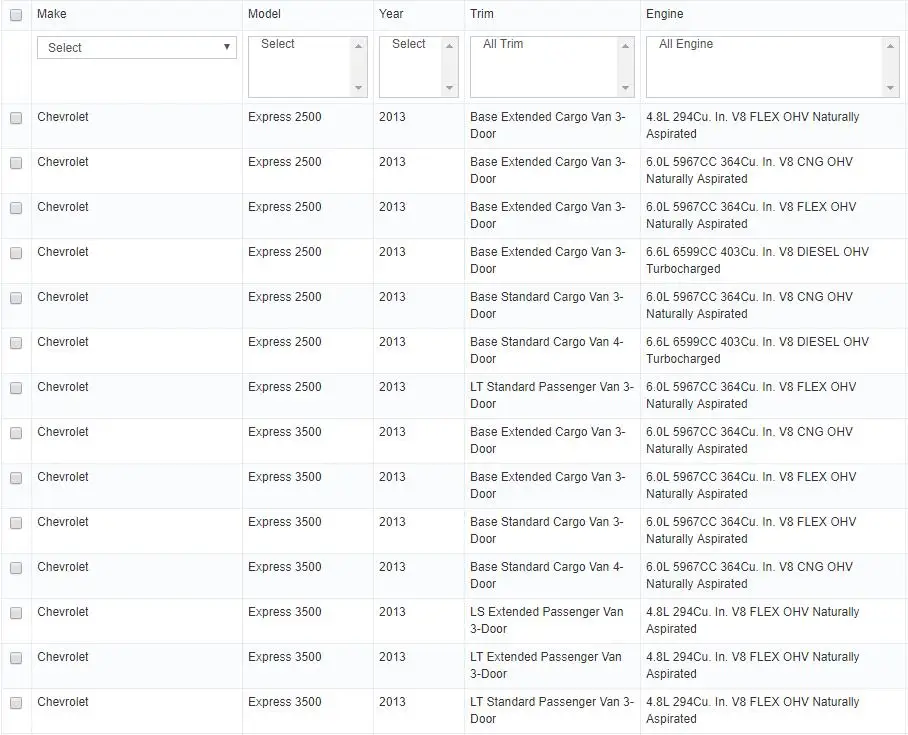Image resolution: width=908 pixels, height=735 pixels.
Task: Click Base Standard Cargo Van 4-Door, Express 3500
Action: click(x=546, y=575)
